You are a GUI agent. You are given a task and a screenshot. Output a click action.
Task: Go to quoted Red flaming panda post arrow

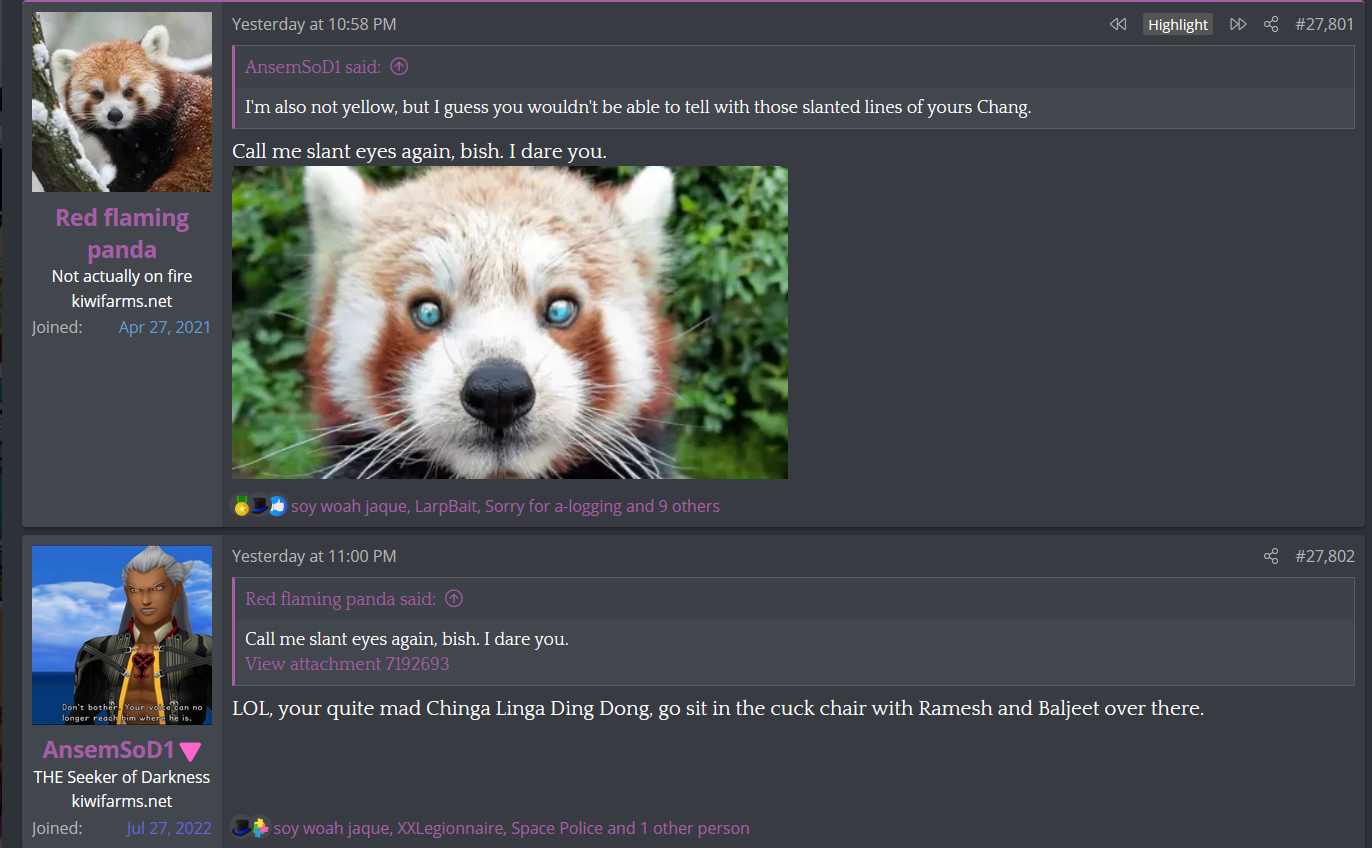454,599
